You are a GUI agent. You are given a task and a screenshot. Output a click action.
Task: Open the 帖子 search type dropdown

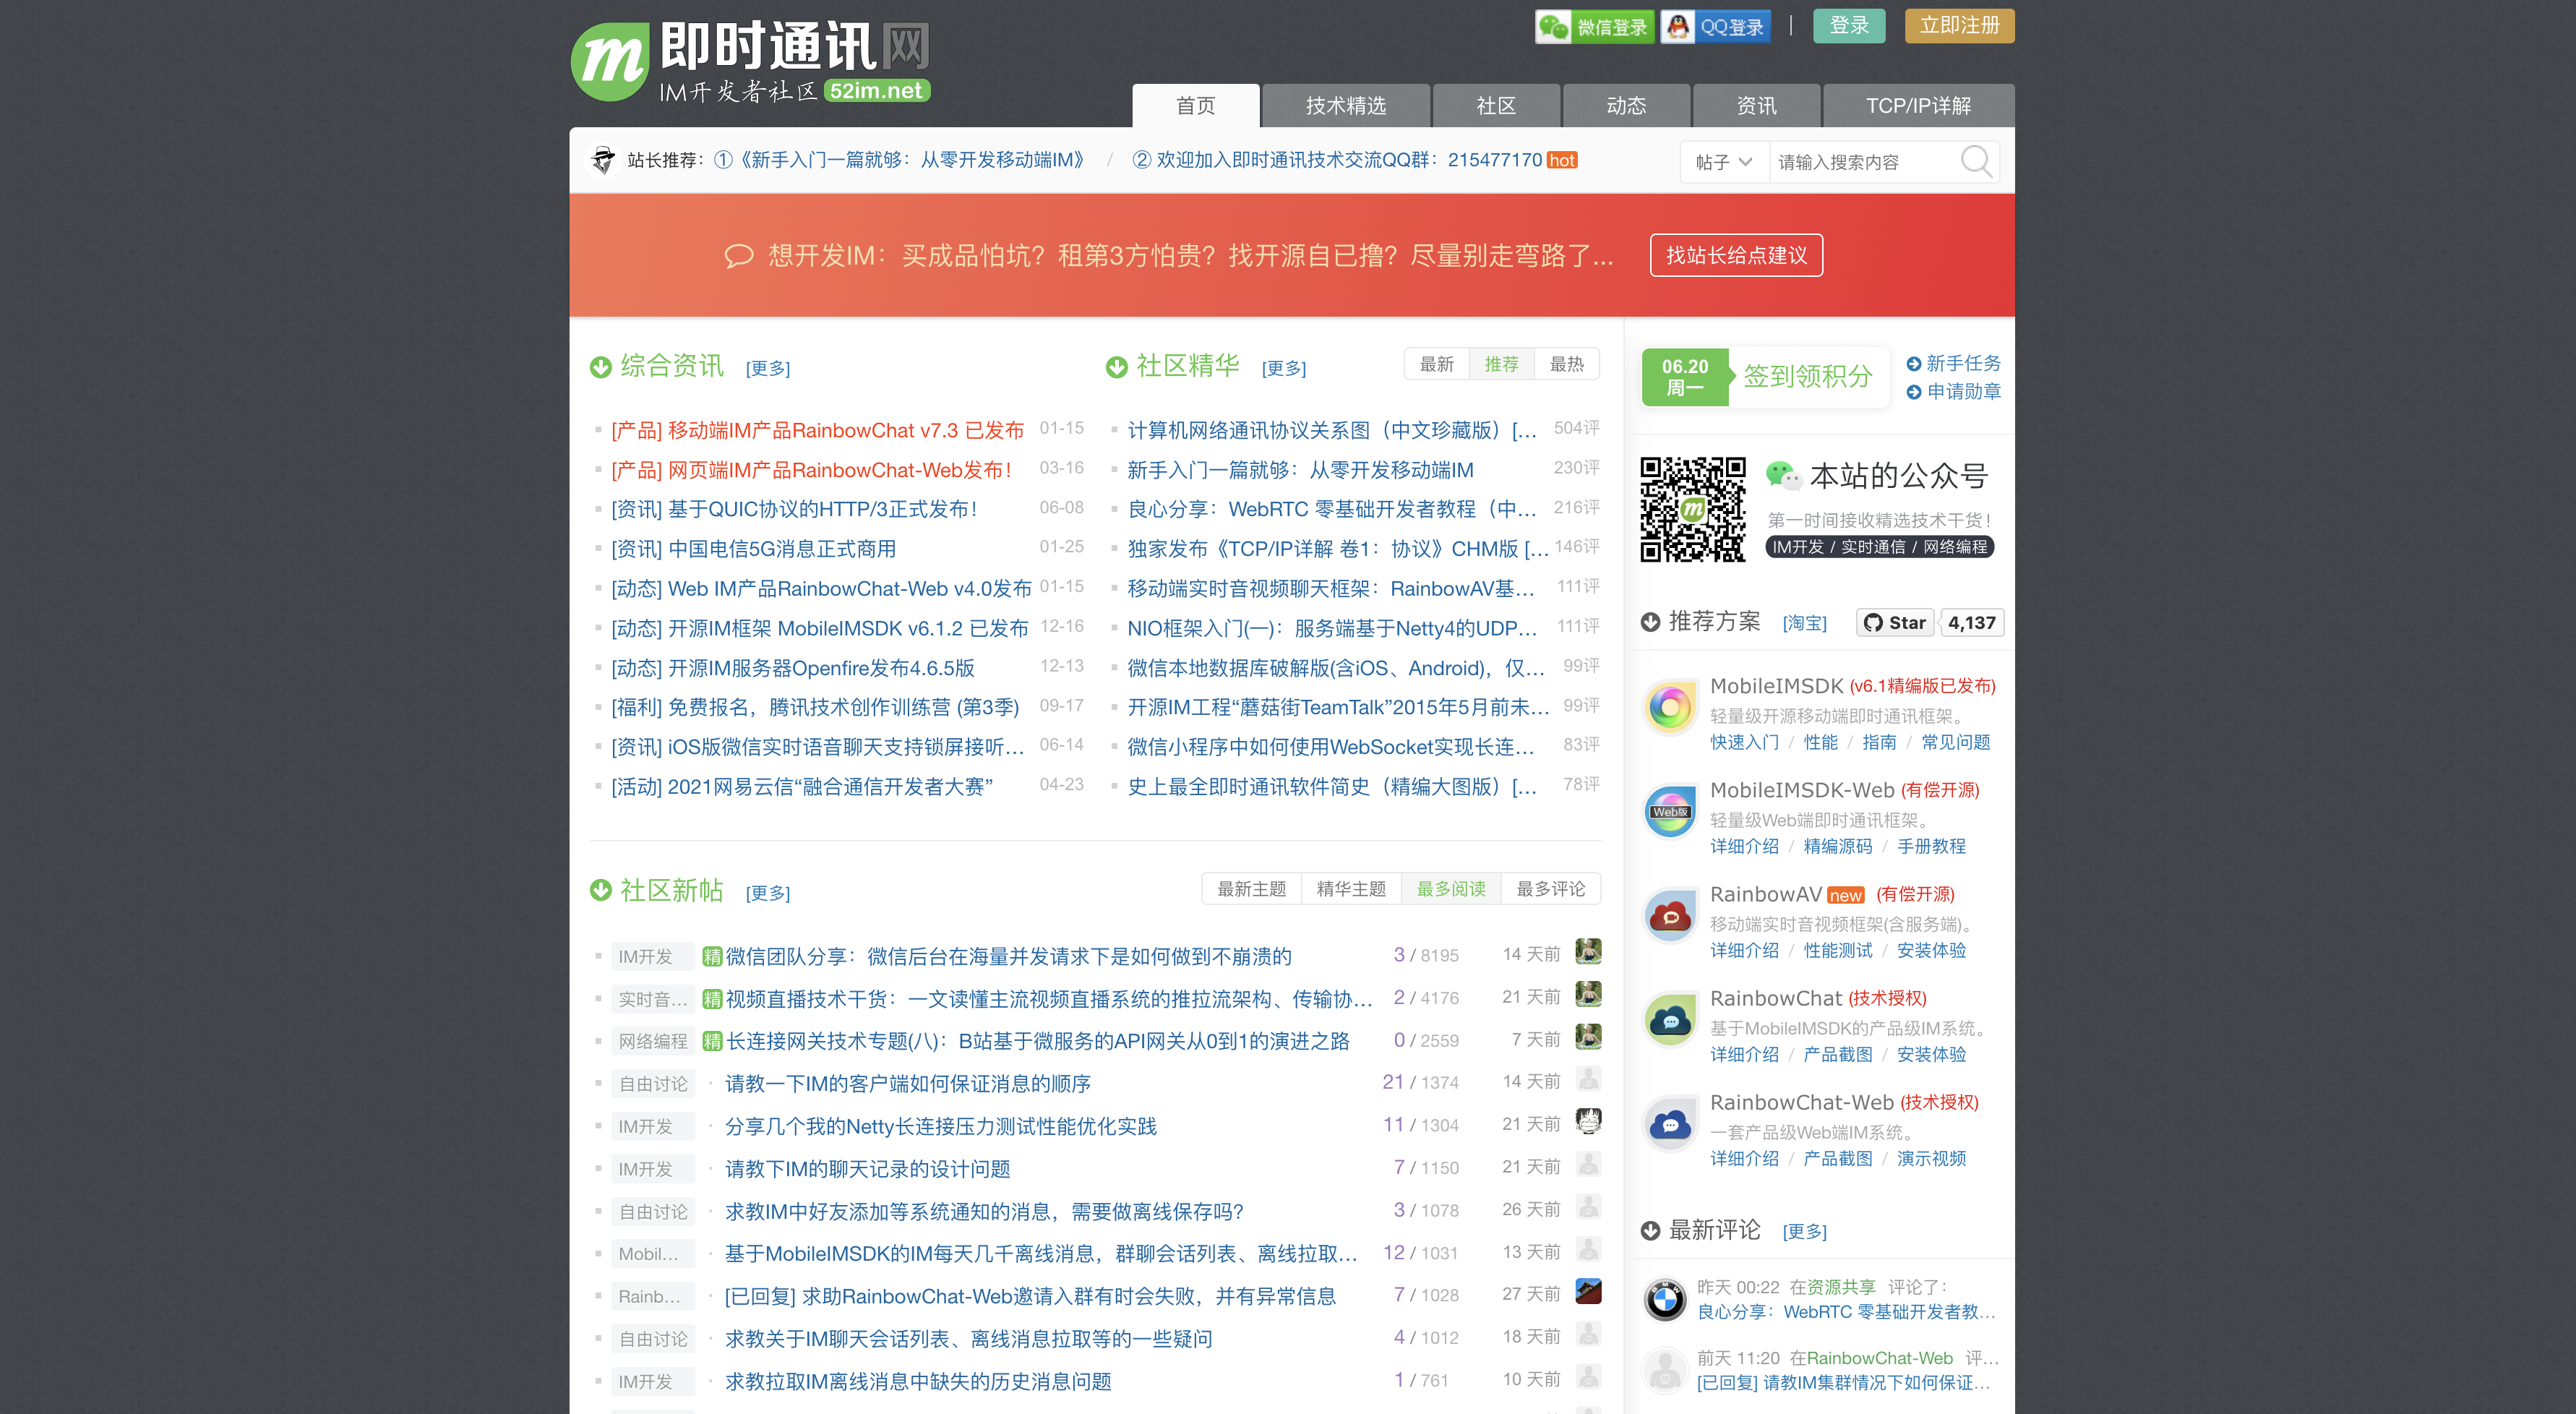[1723, 162]
